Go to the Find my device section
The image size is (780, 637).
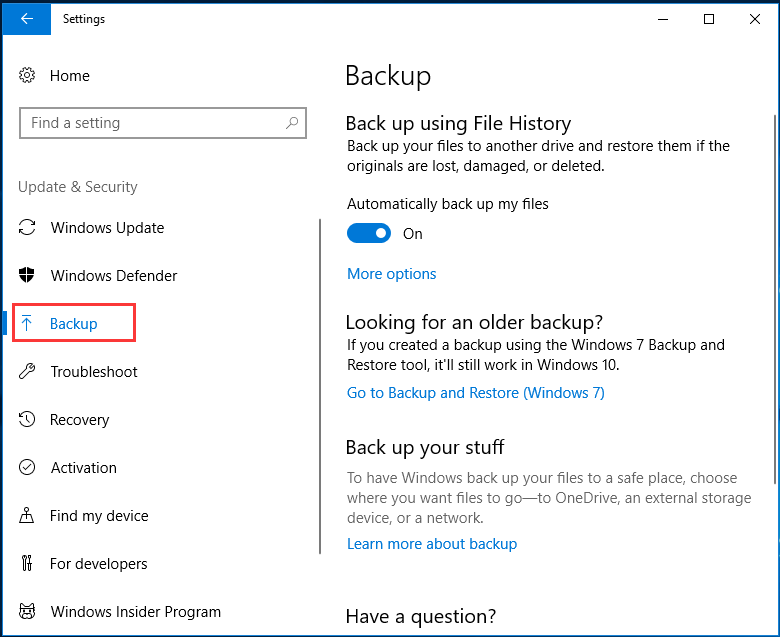99,515
